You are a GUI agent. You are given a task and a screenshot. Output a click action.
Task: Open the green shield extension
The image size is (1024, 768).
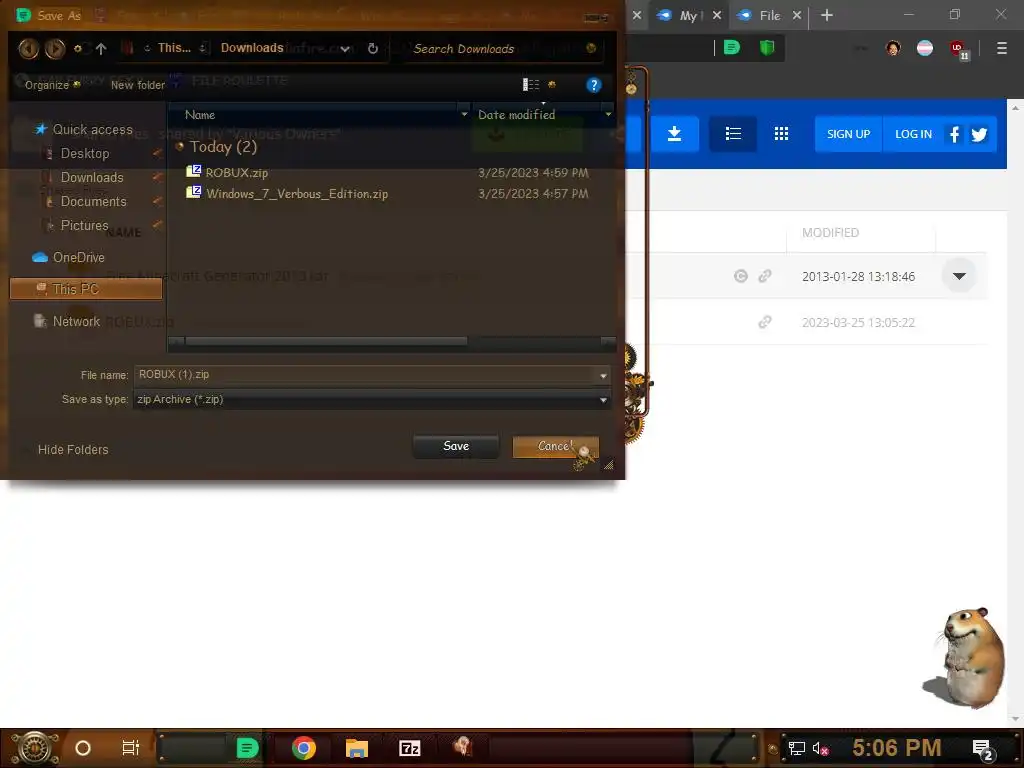coord(767,48)
